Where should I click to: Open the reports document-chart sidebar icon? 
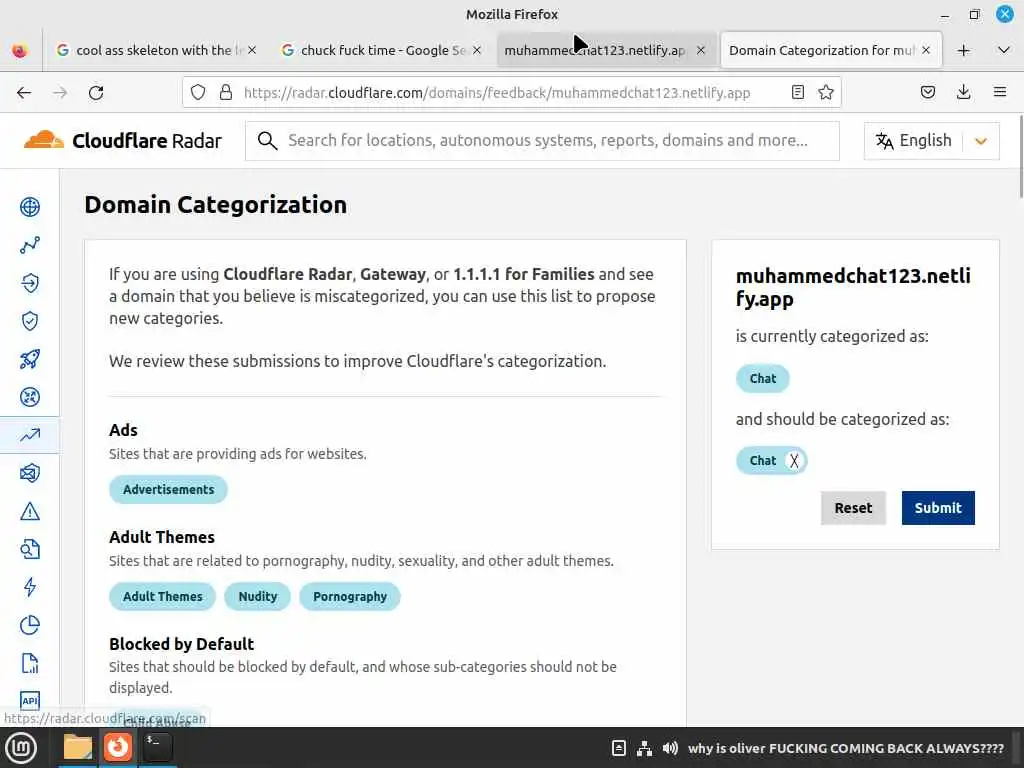tap(29, 663)
